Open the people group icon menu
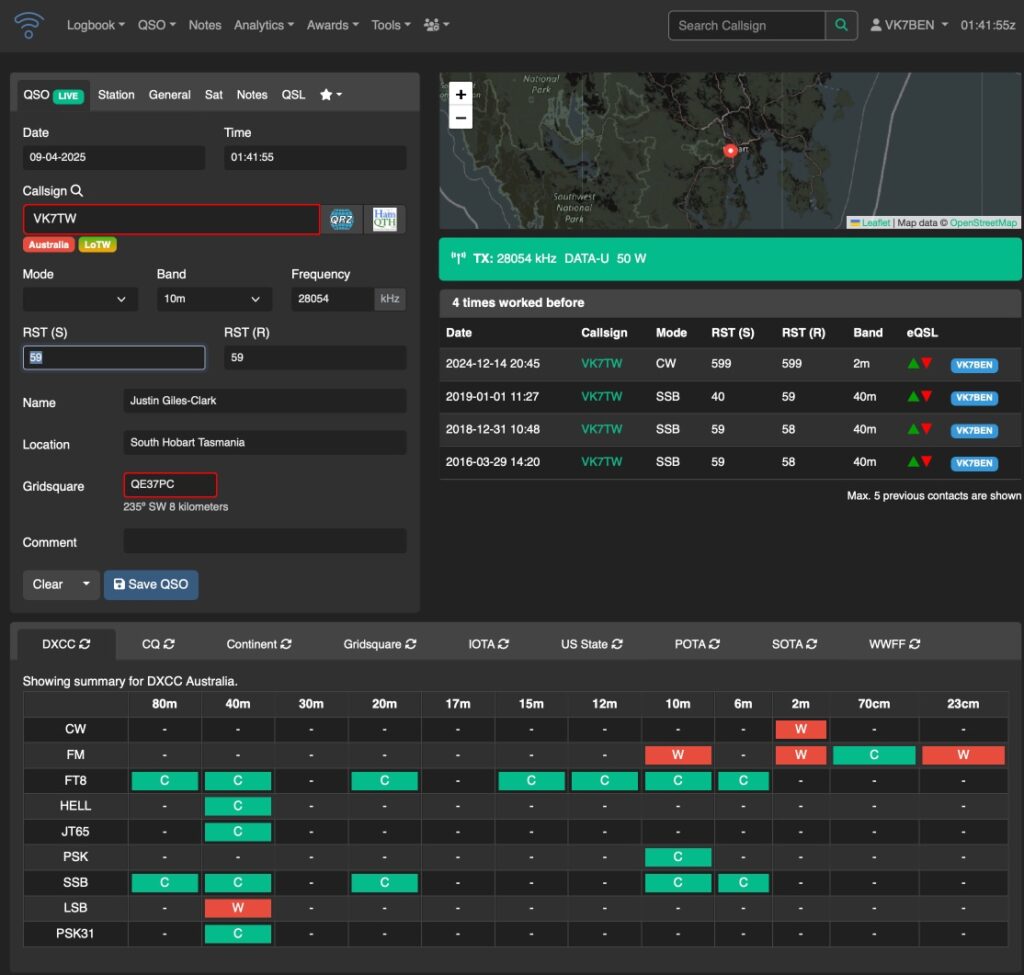 coord(436,25)
